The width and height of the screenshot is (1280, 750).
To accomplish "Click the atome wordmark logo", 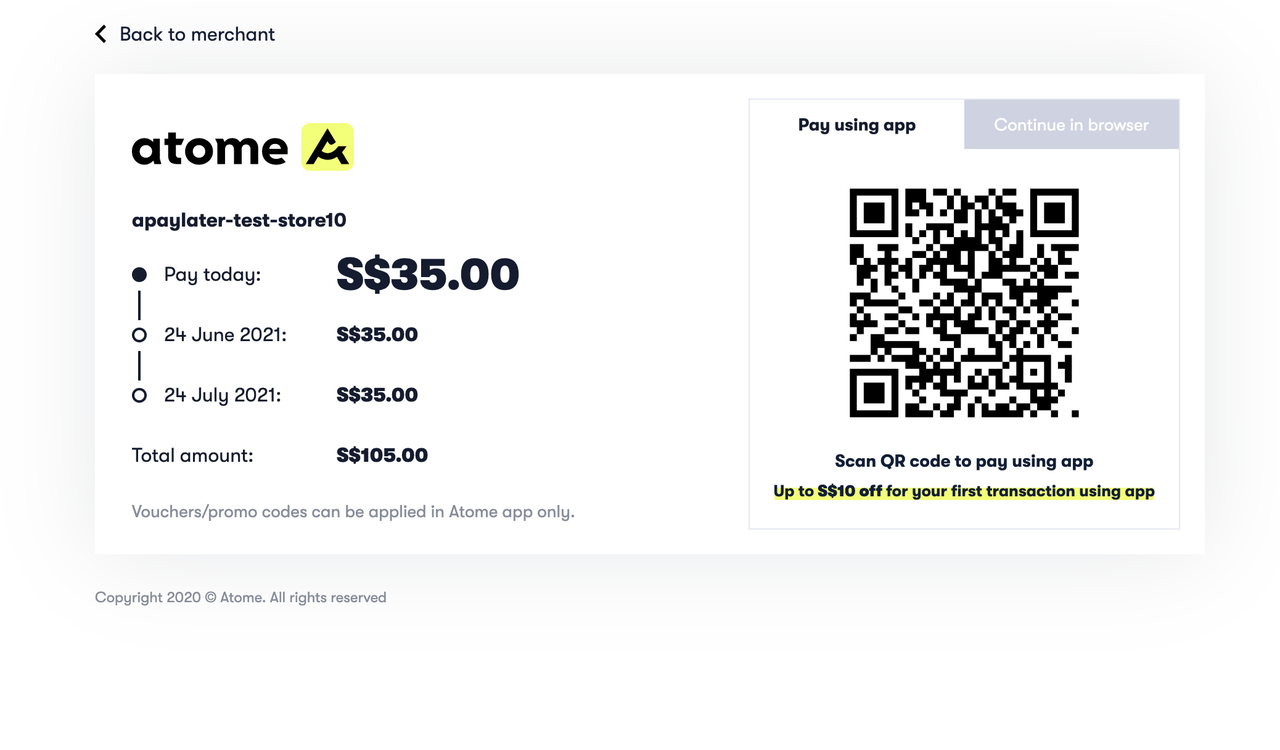I will (x=210, y=147).
